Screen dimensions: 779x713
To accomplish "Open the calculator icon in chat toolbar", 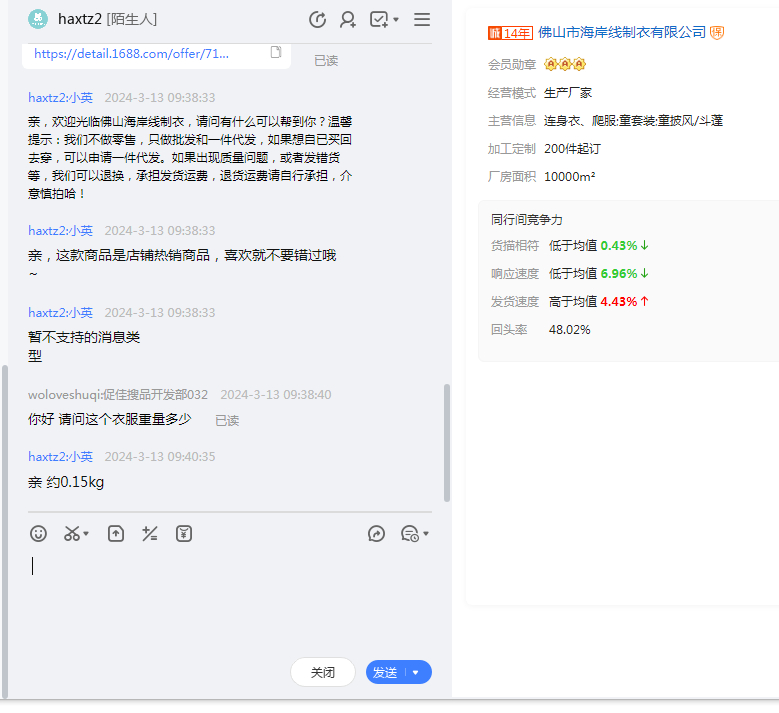I will point(150,534).
